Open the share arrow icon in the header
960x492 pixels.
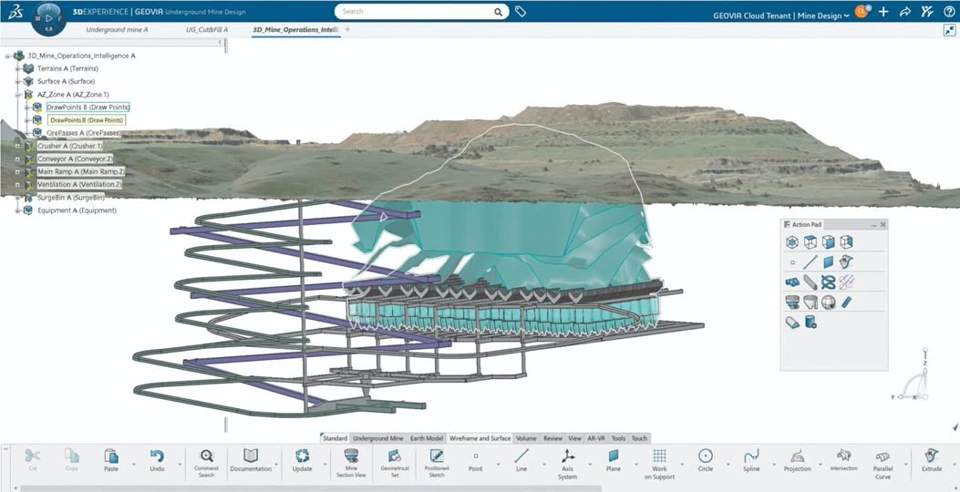(905, 12)
